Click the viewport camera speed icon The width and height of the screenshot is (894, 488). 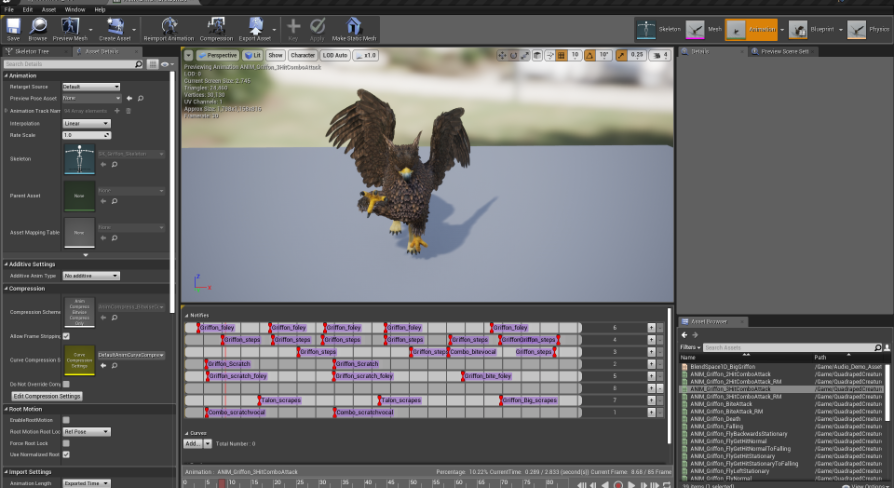click(x=660, y=55)
